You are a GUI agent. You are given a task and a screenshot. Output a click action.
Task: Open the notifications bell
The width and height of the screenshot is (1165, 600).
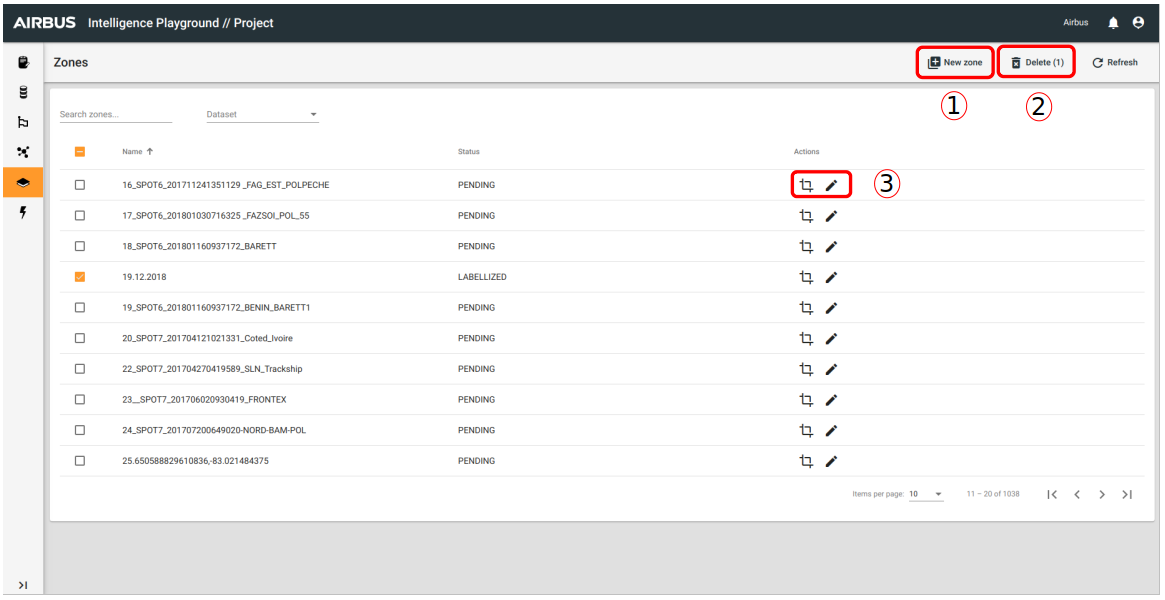click(1113, 23)
